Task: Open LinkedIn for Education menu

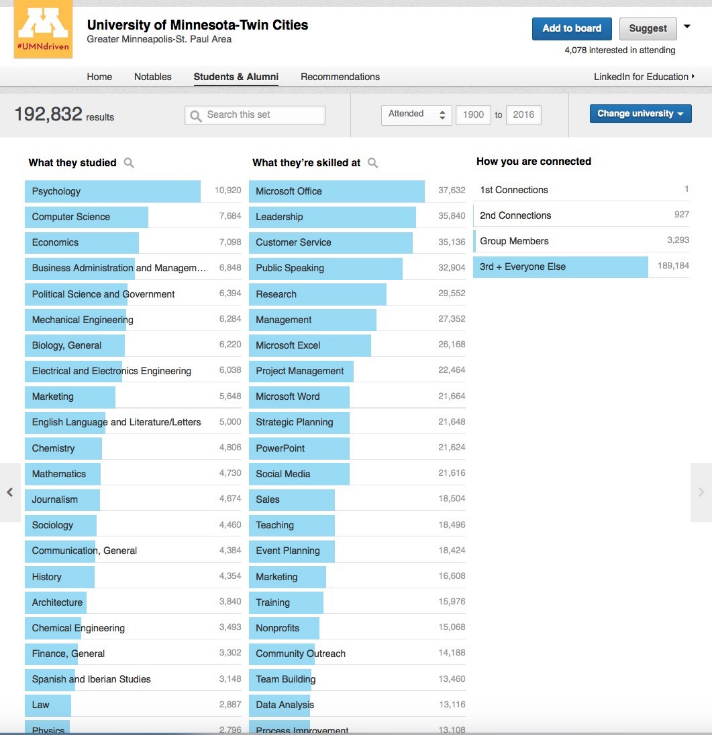Action: tap(644, 77)
